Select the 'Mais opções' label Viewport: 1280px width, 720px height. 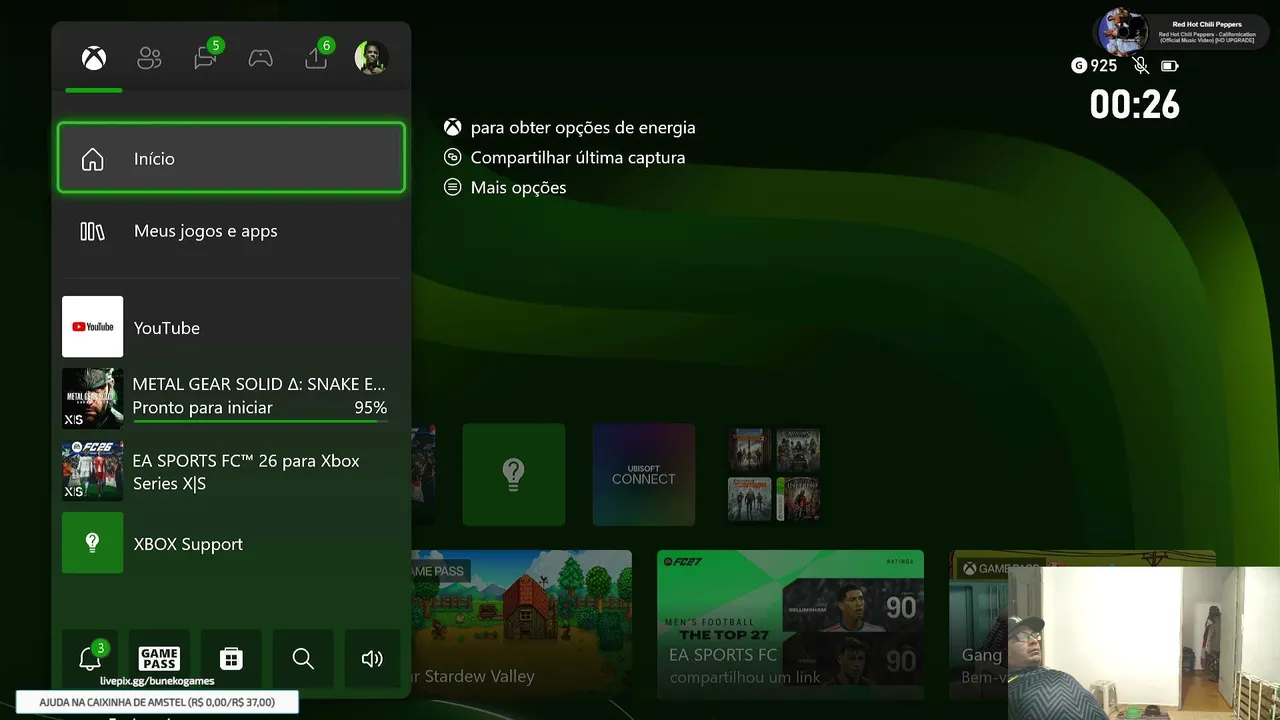click(x=519, y=188)
